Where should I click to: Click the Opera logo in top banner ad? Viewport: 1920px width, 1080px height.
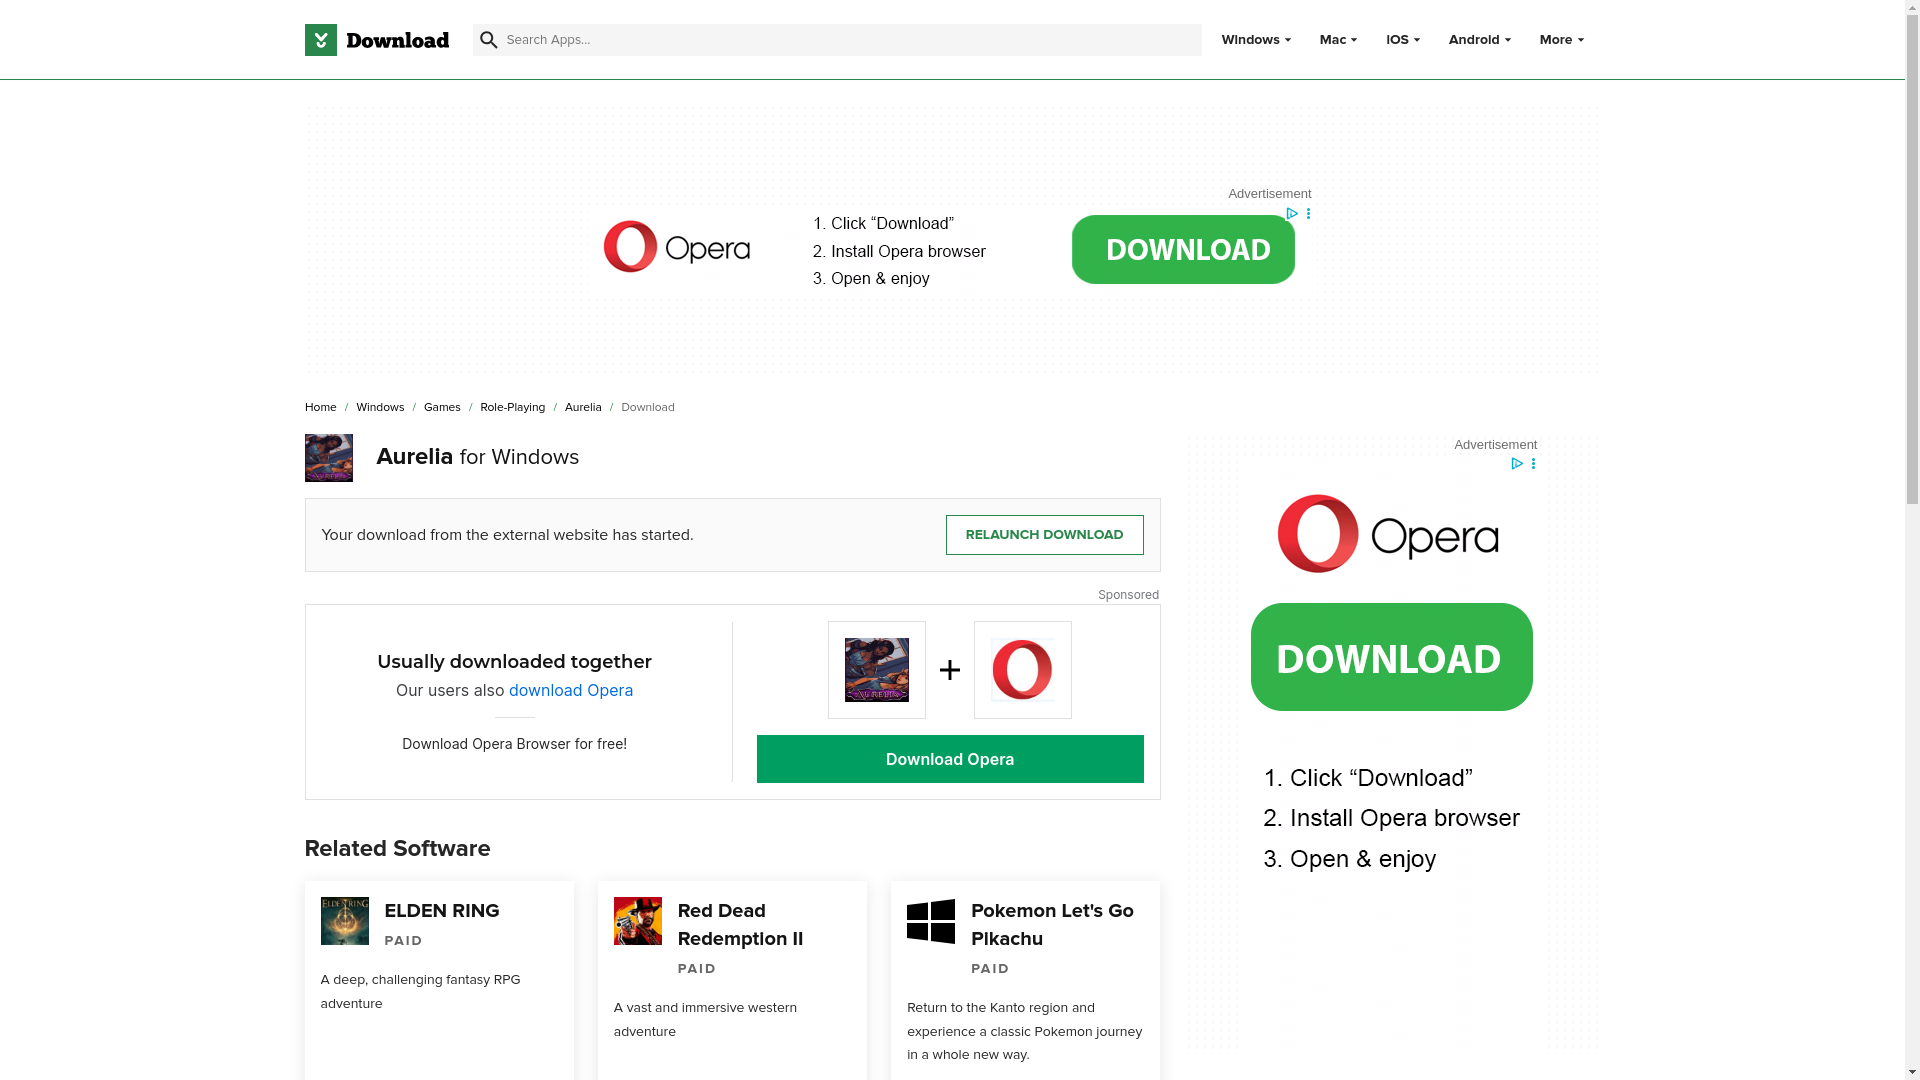[x=677, y=247]
